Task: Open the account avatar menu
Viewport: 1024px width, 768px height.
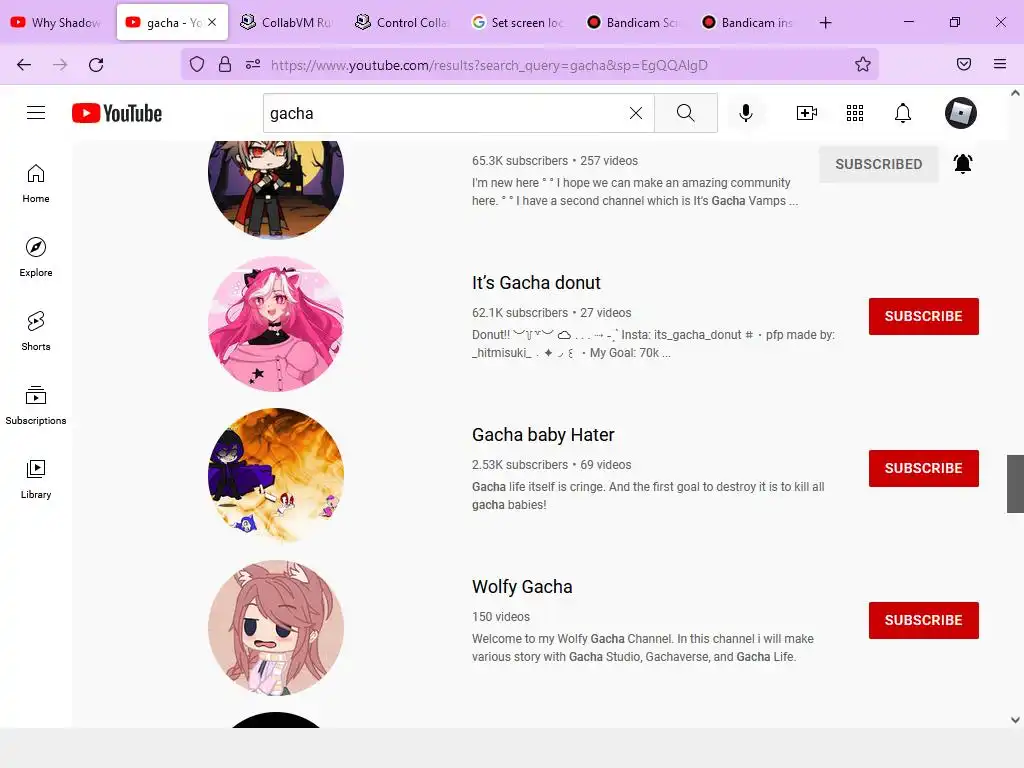Action: pos(961,113)
